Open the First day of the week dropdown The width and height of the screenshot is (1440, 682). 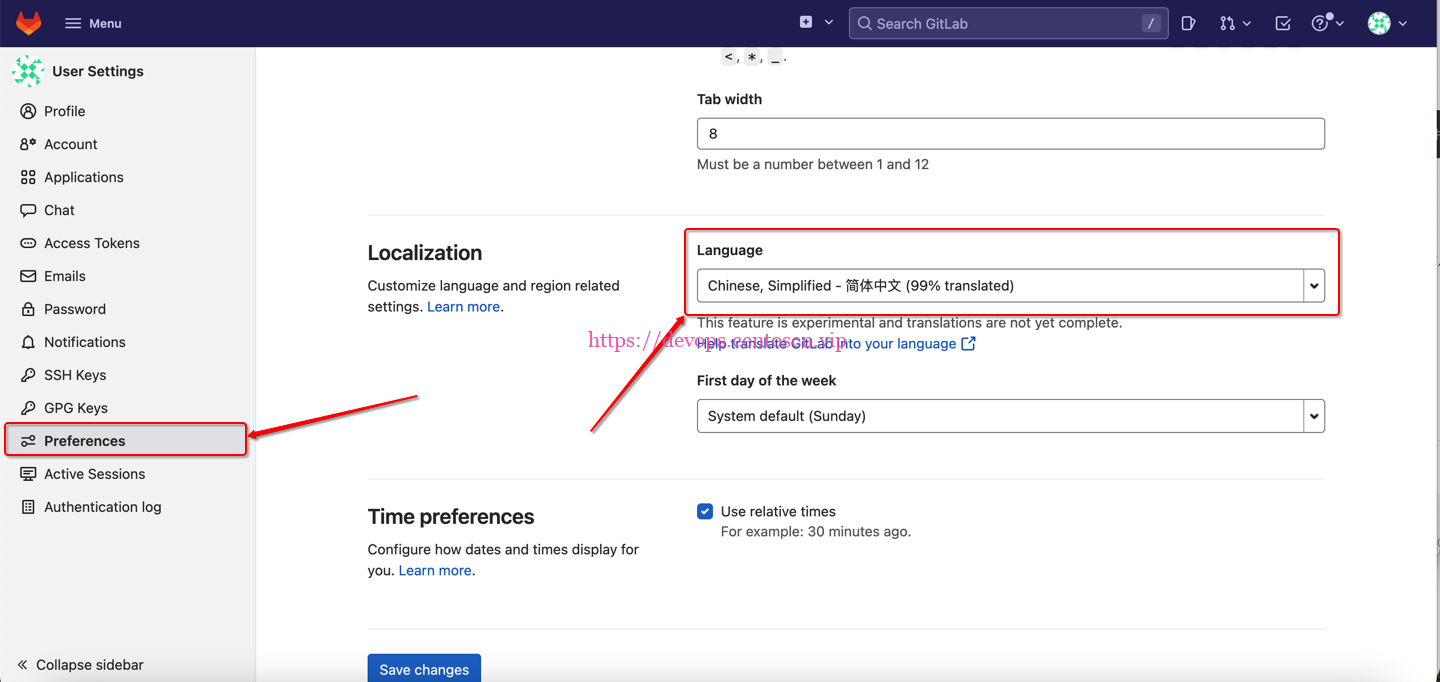point(1010,416)
